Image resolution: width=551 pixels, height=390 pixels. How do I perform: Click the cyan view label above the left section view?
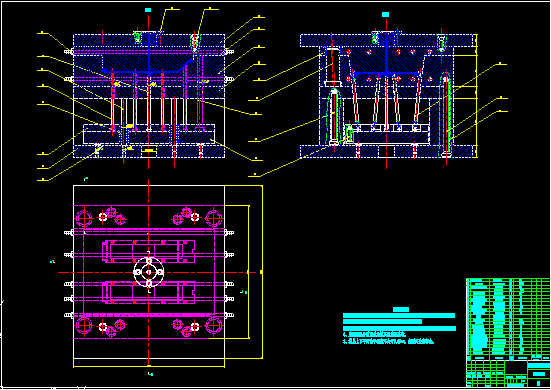coord(148,10)
